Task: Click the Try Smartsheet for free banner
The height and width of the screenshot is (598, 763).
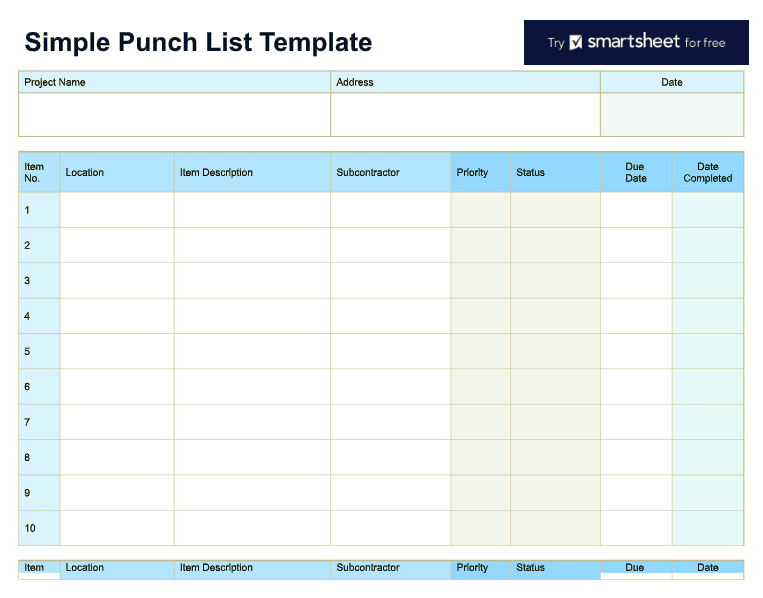Action: (636, 43)
